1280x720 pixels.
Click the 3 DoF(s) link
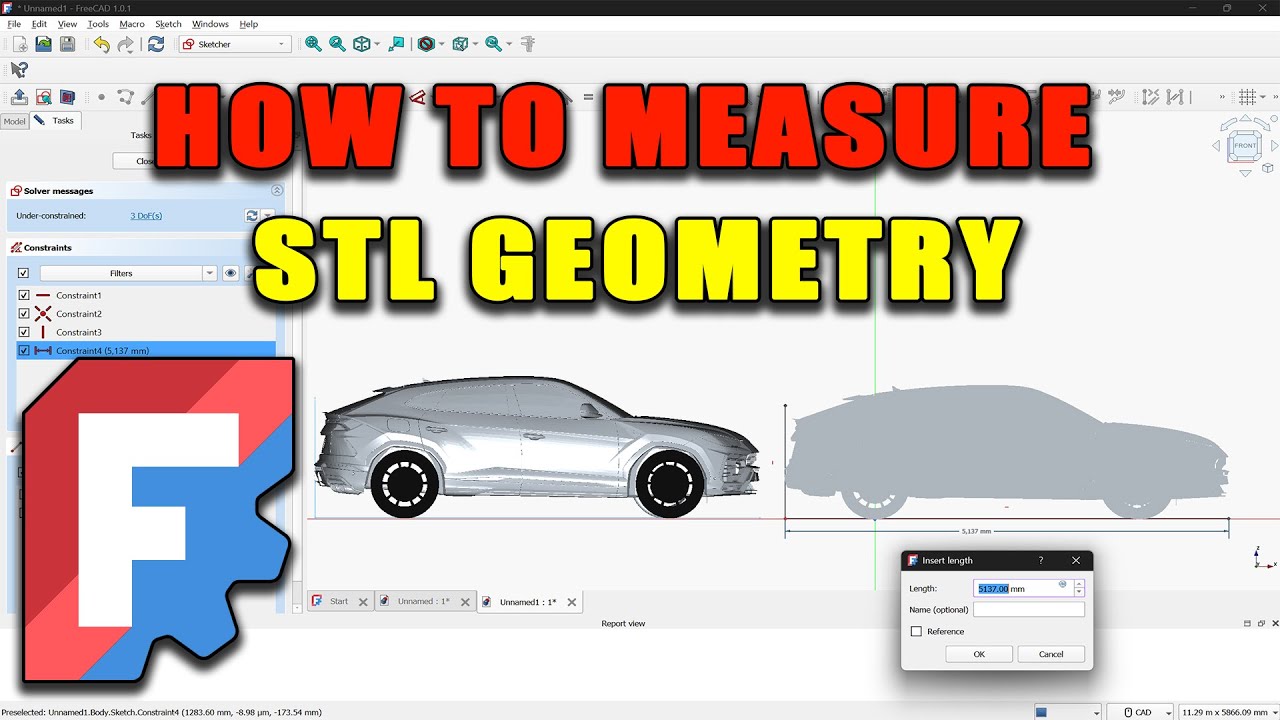(x=146, y=215)
